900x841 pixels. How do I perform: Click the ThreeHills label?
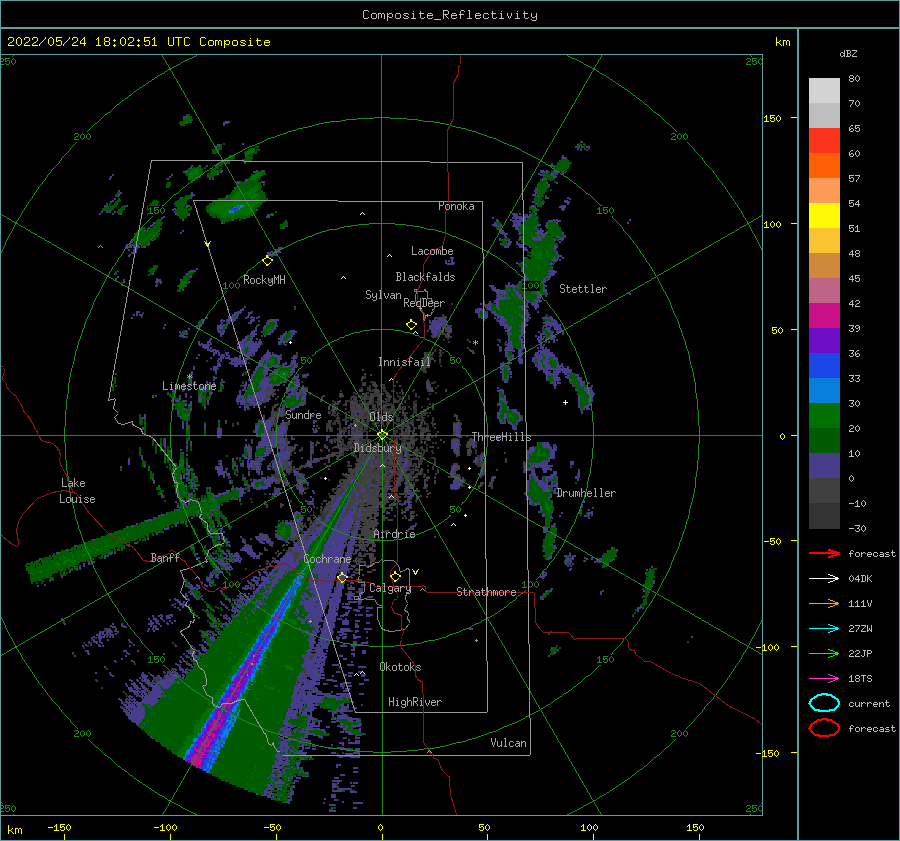coord(501,437)
